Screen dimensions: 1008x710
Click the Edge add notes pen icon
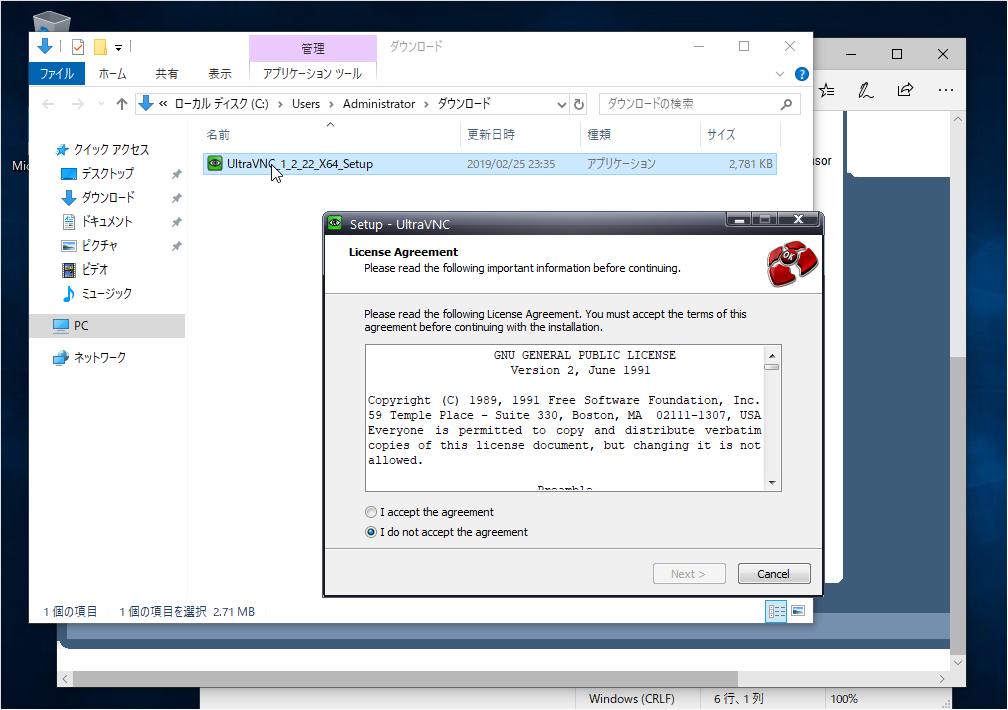866,90
